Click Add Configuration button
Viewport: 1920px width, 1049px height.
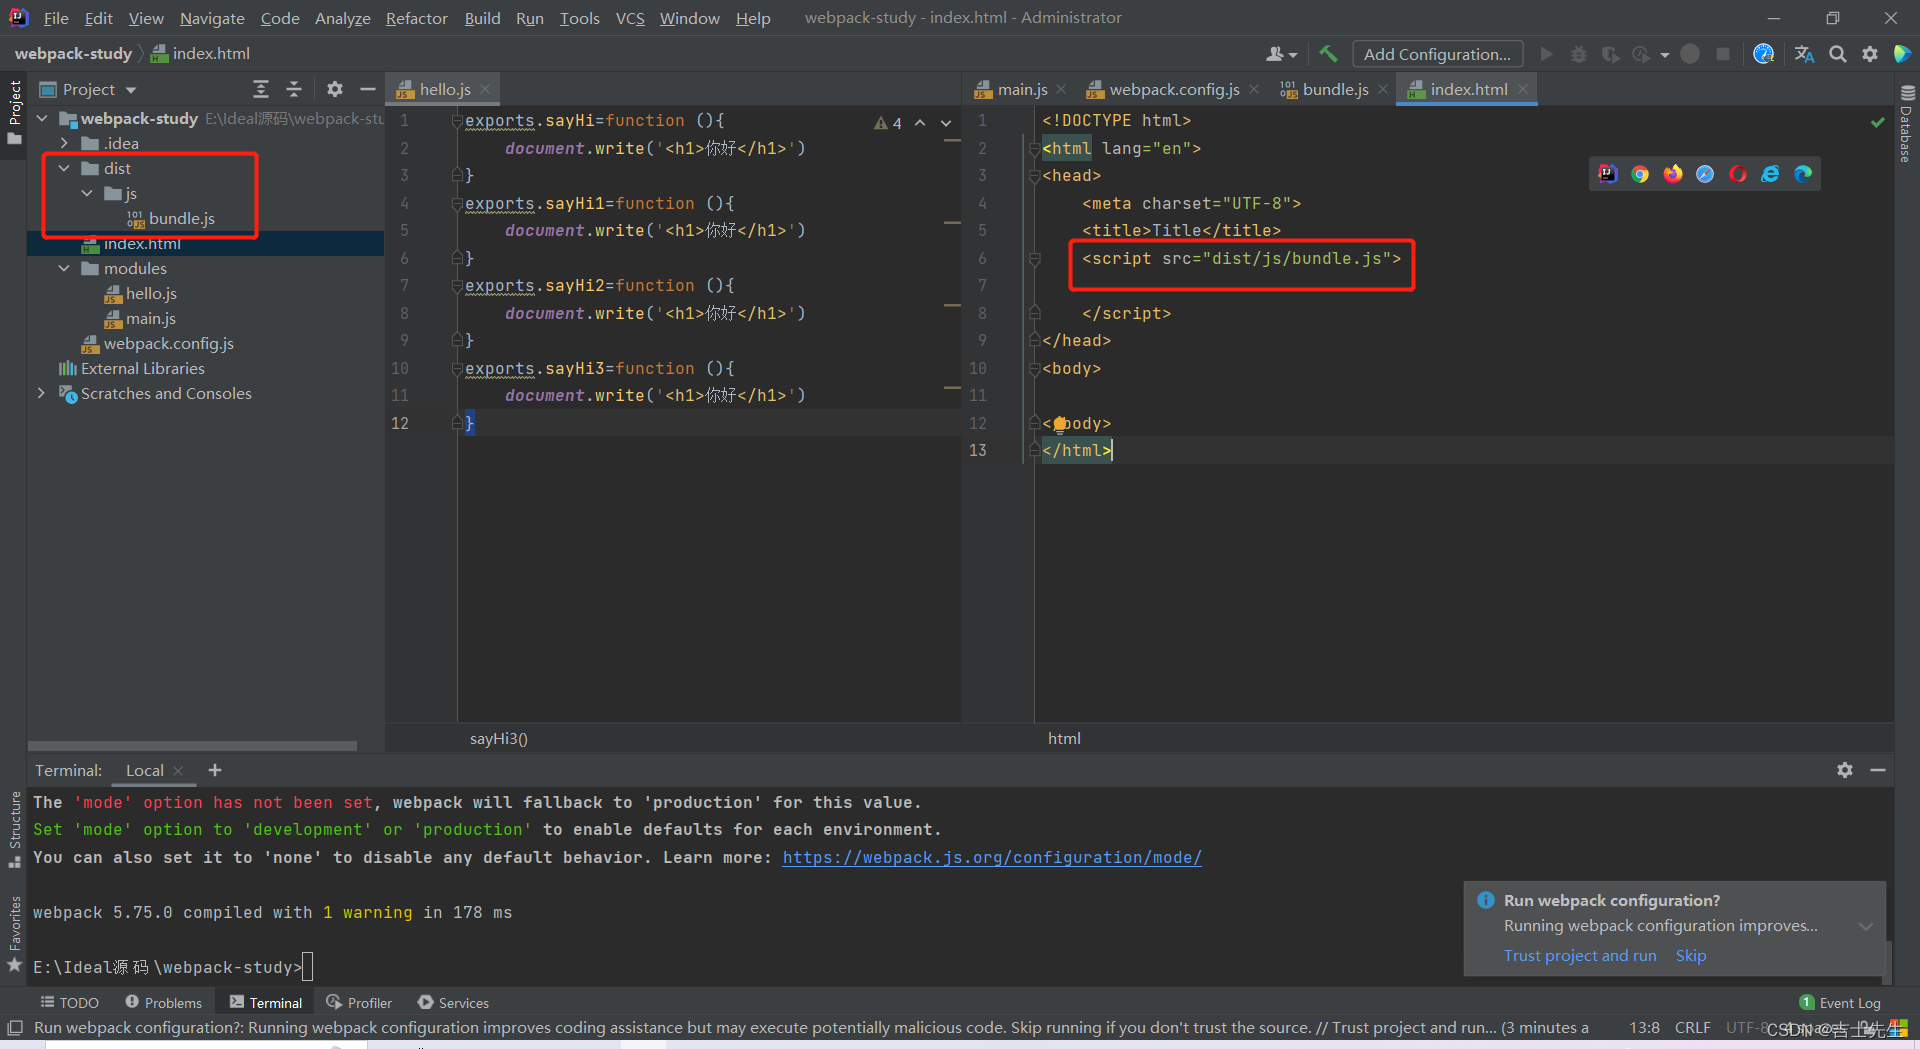pyautogui.click(x=1437, y=54)
